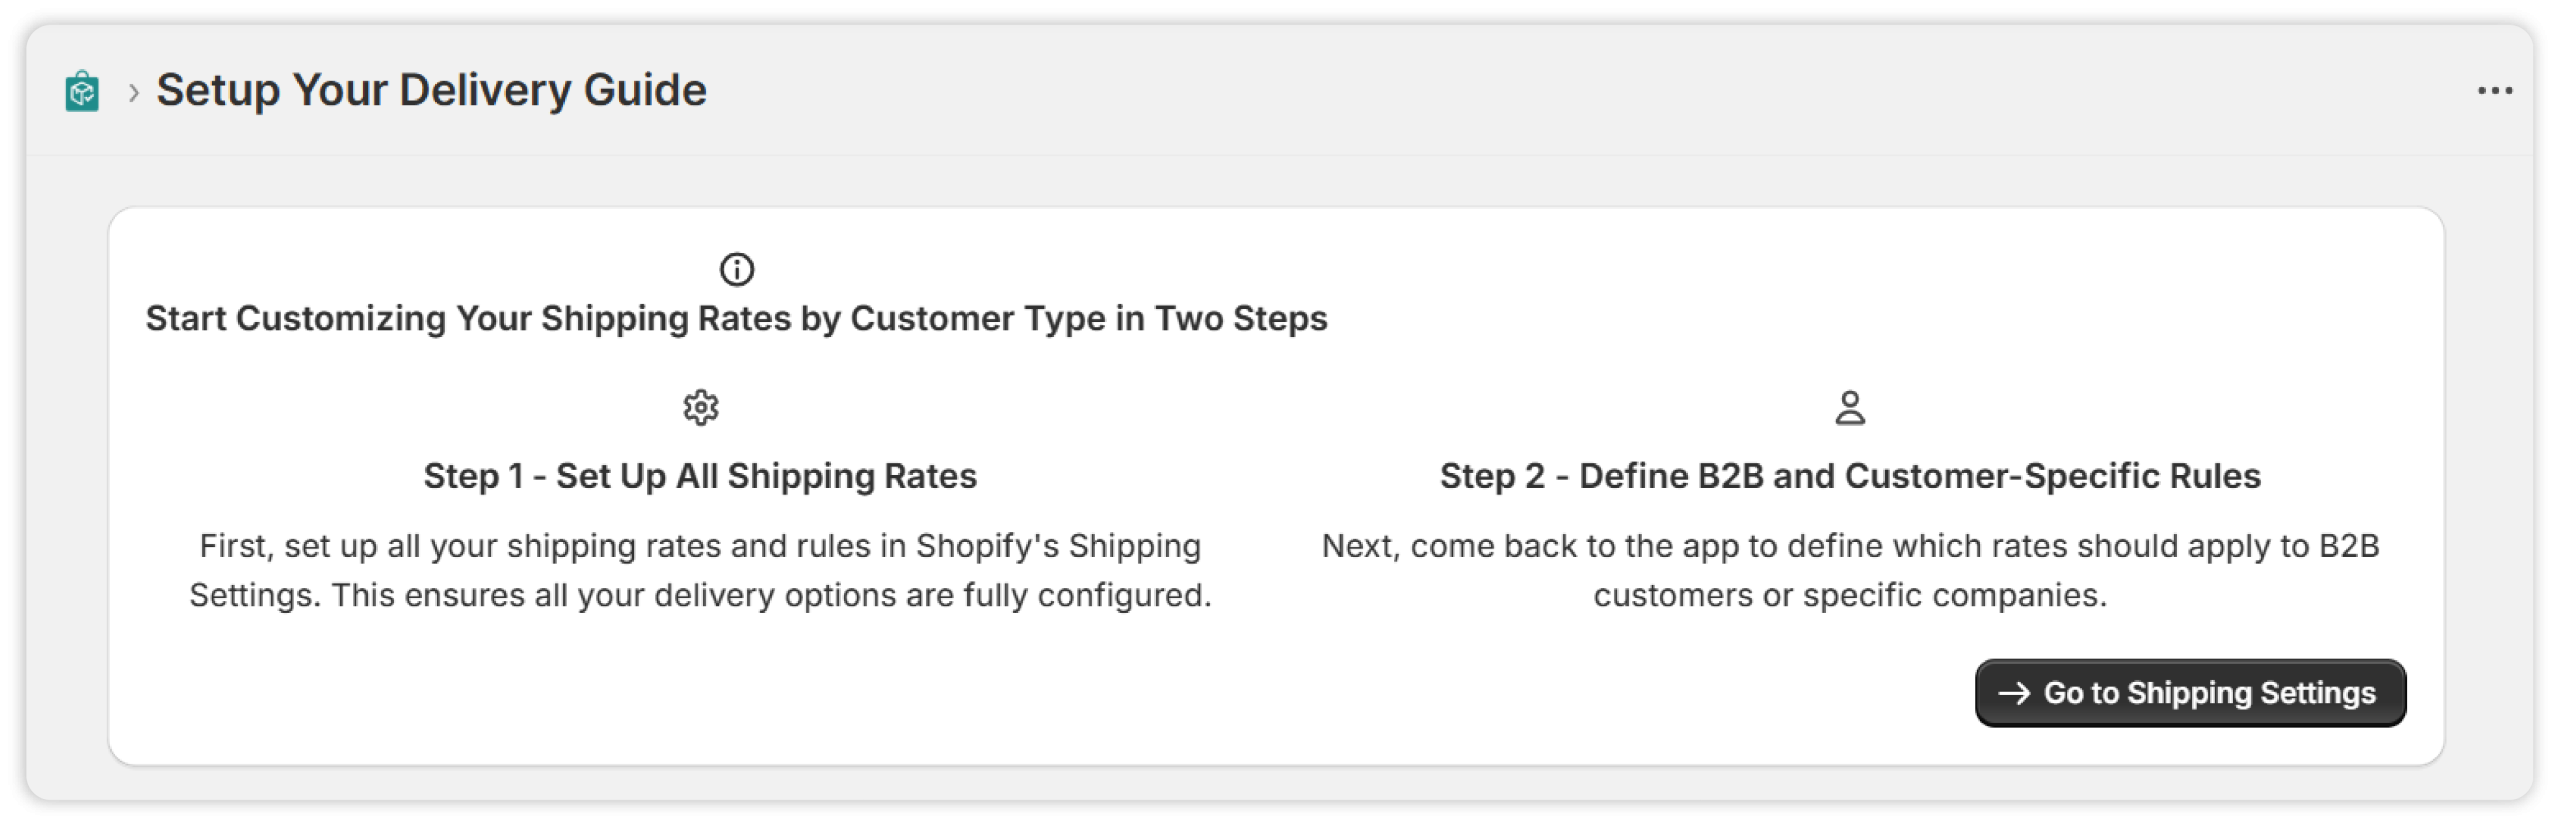Viewport: 2560px width, 825px height.
Task: Click the arrow icon inside the Shipping Settings button
Action: [2014, 693]
